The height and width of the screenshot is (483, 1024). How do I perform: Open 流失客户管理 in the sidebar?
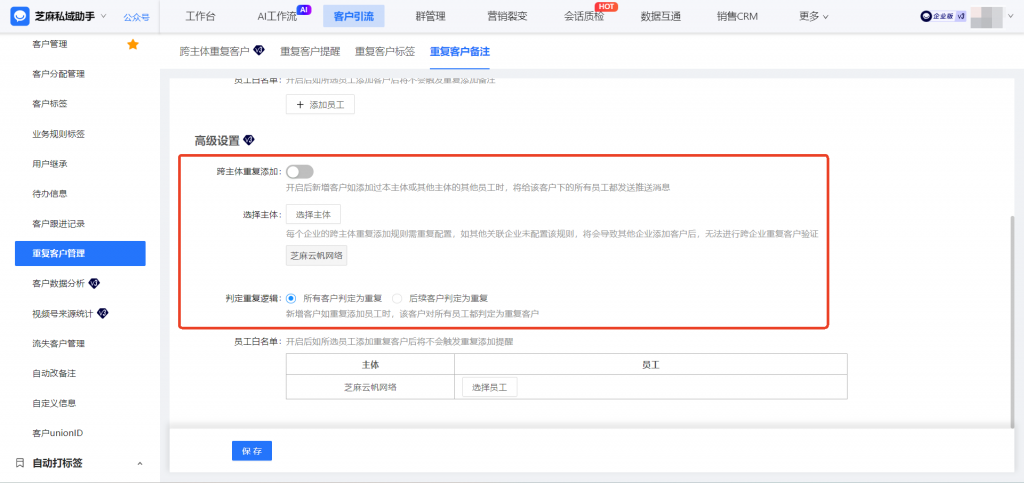coord(58,343)
